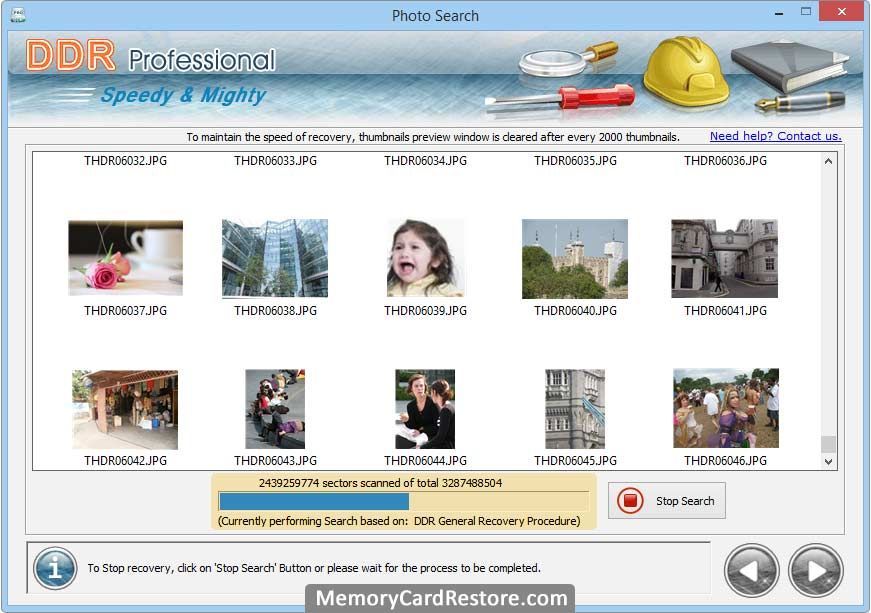Go to the next step arrow

(815, 570)
